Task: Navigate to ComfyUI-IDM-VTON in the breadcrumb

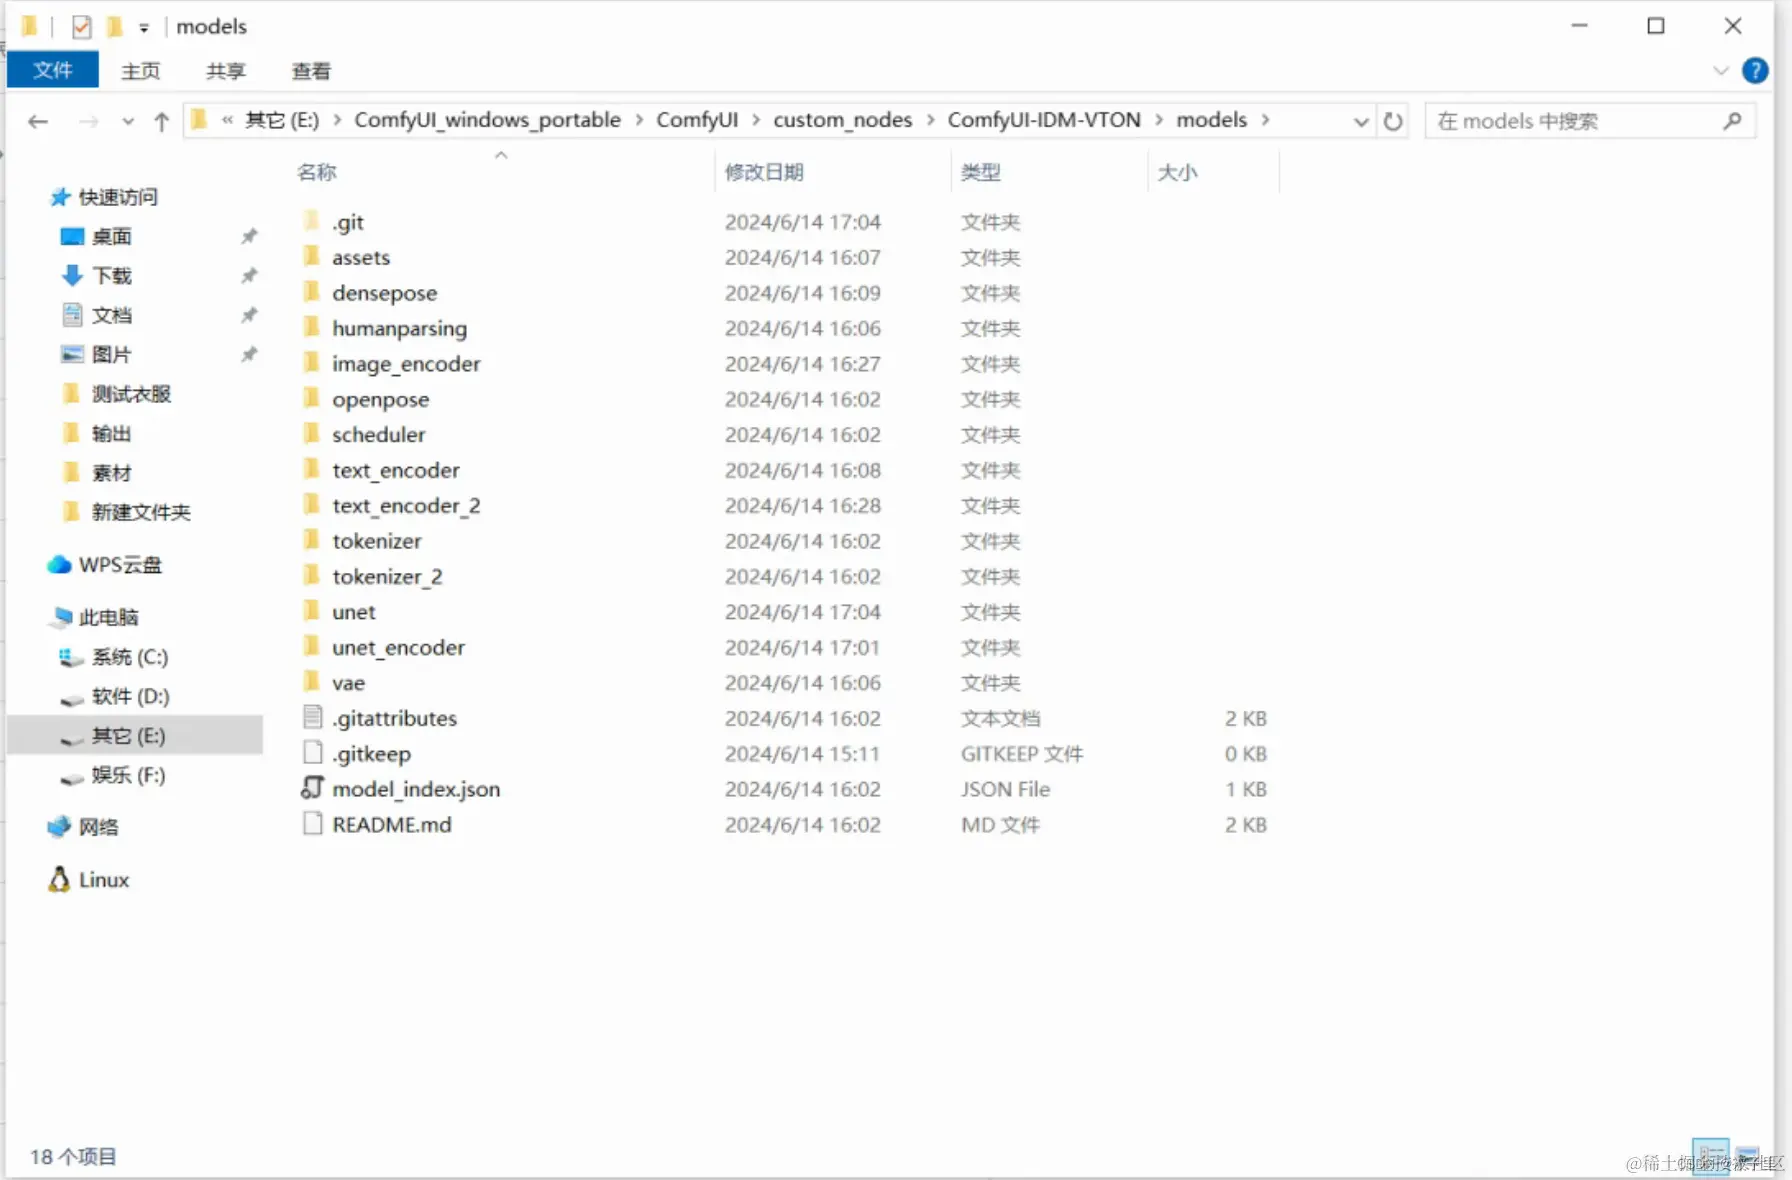Action: coord(1044,120)
